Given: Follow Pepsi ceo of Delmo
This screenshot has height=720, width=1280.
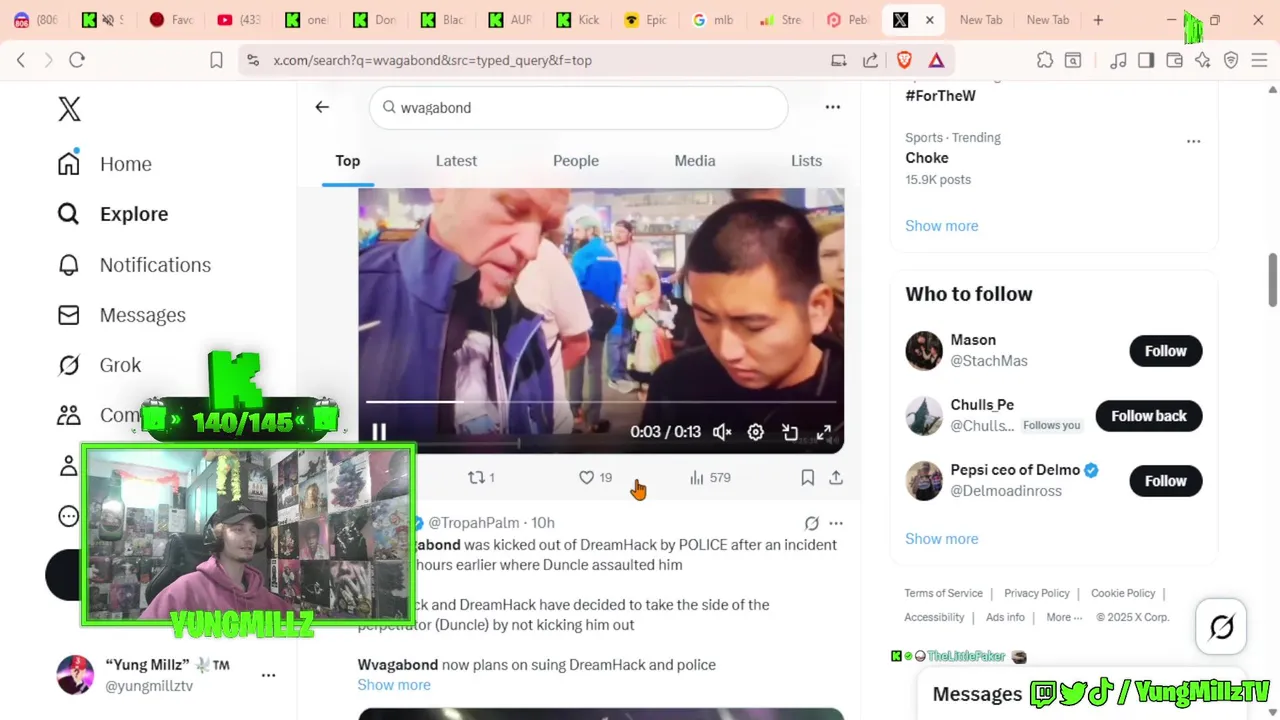Looking at the screenshot, I should pyautogui.click(x=1166, y=481).
